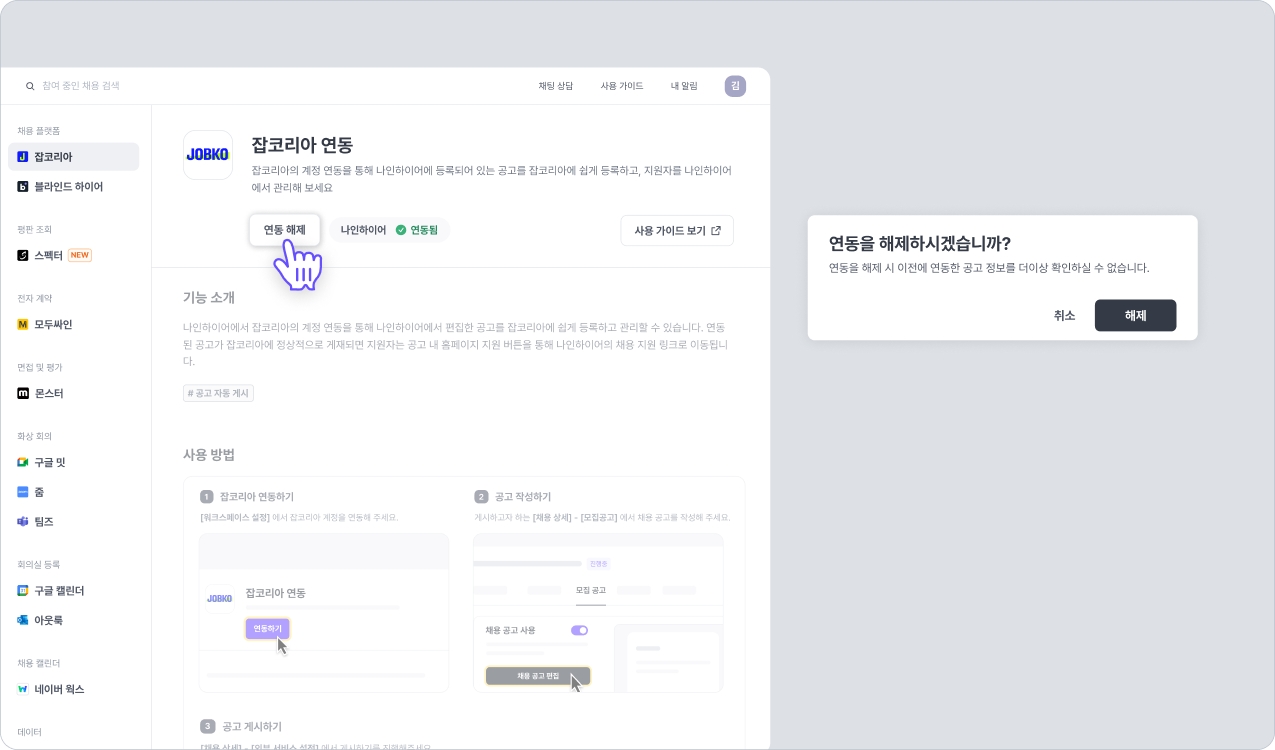Click the 공고 작성하기 step heading
Screen dimensions: 1275x750
523,496
